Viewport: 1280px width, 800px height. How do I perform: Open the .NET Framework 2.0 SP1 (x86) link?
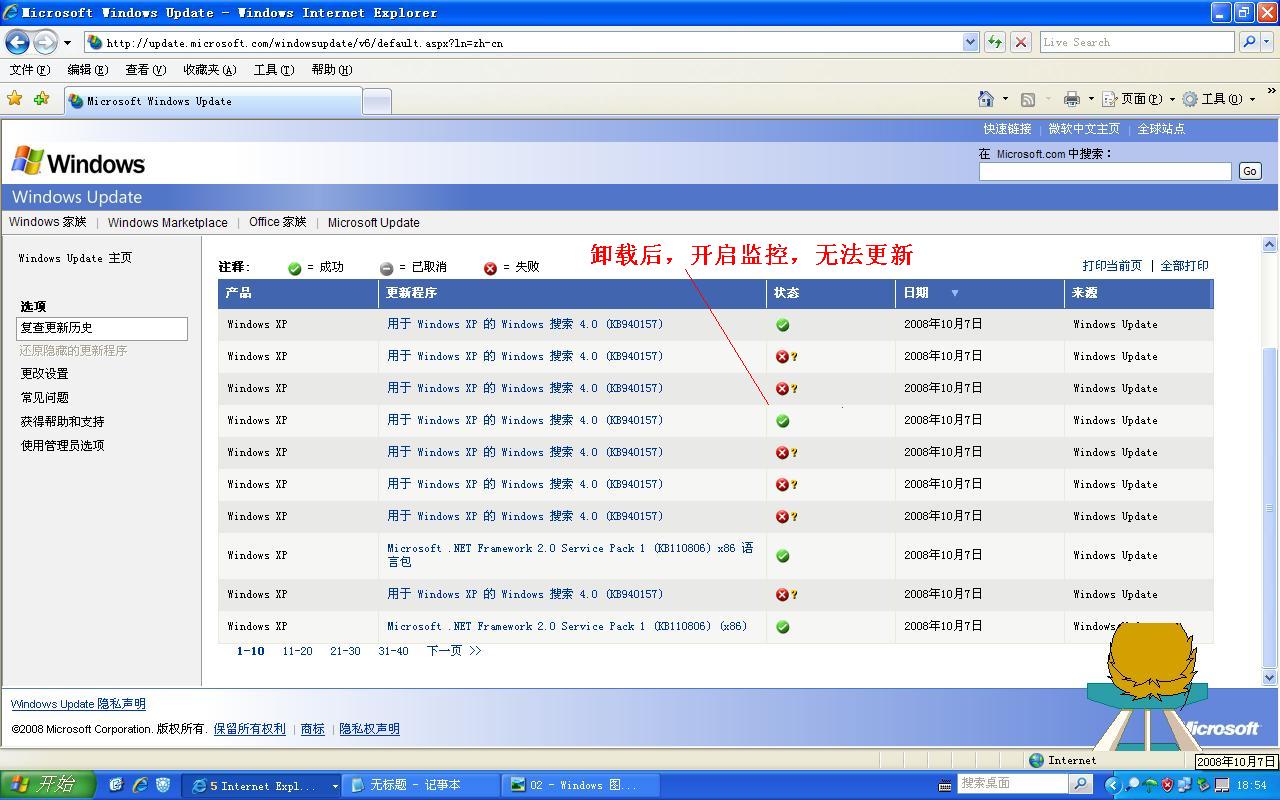click(567, 626)
